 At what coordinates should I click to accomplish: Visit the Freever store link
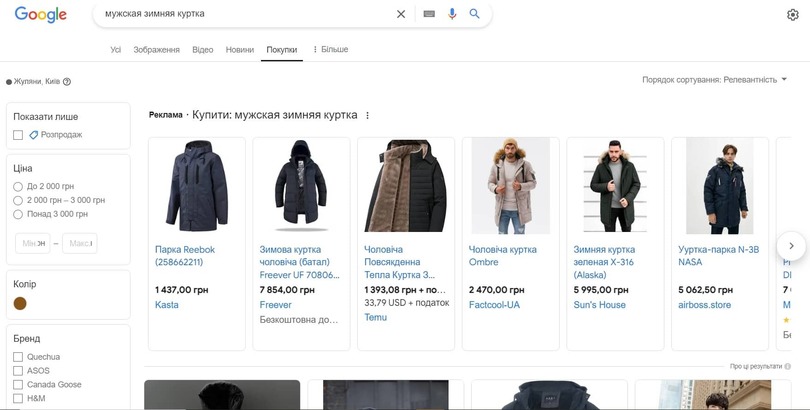tap(275, 305)
